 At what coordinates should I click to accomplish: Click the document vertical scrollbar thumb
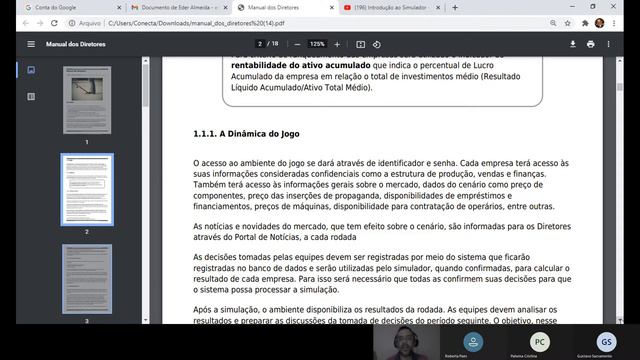coord(620,87)
